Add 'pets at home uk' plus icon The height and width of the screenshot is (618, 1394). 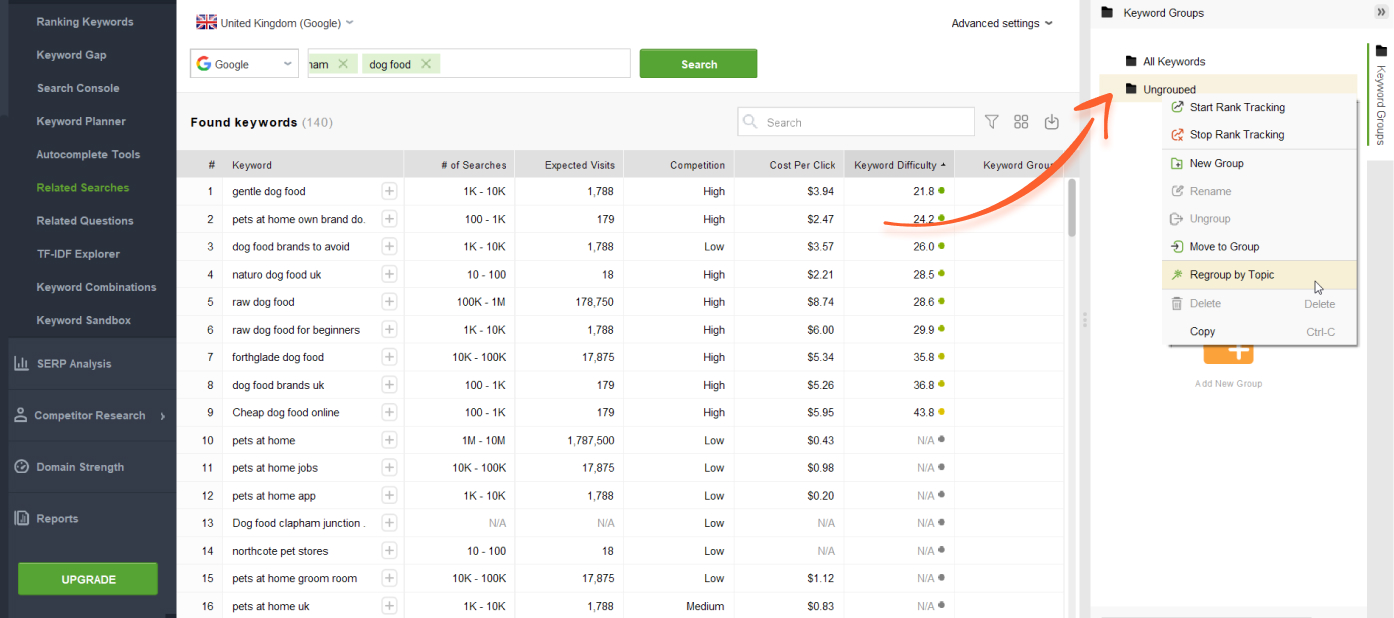point(389,606)
